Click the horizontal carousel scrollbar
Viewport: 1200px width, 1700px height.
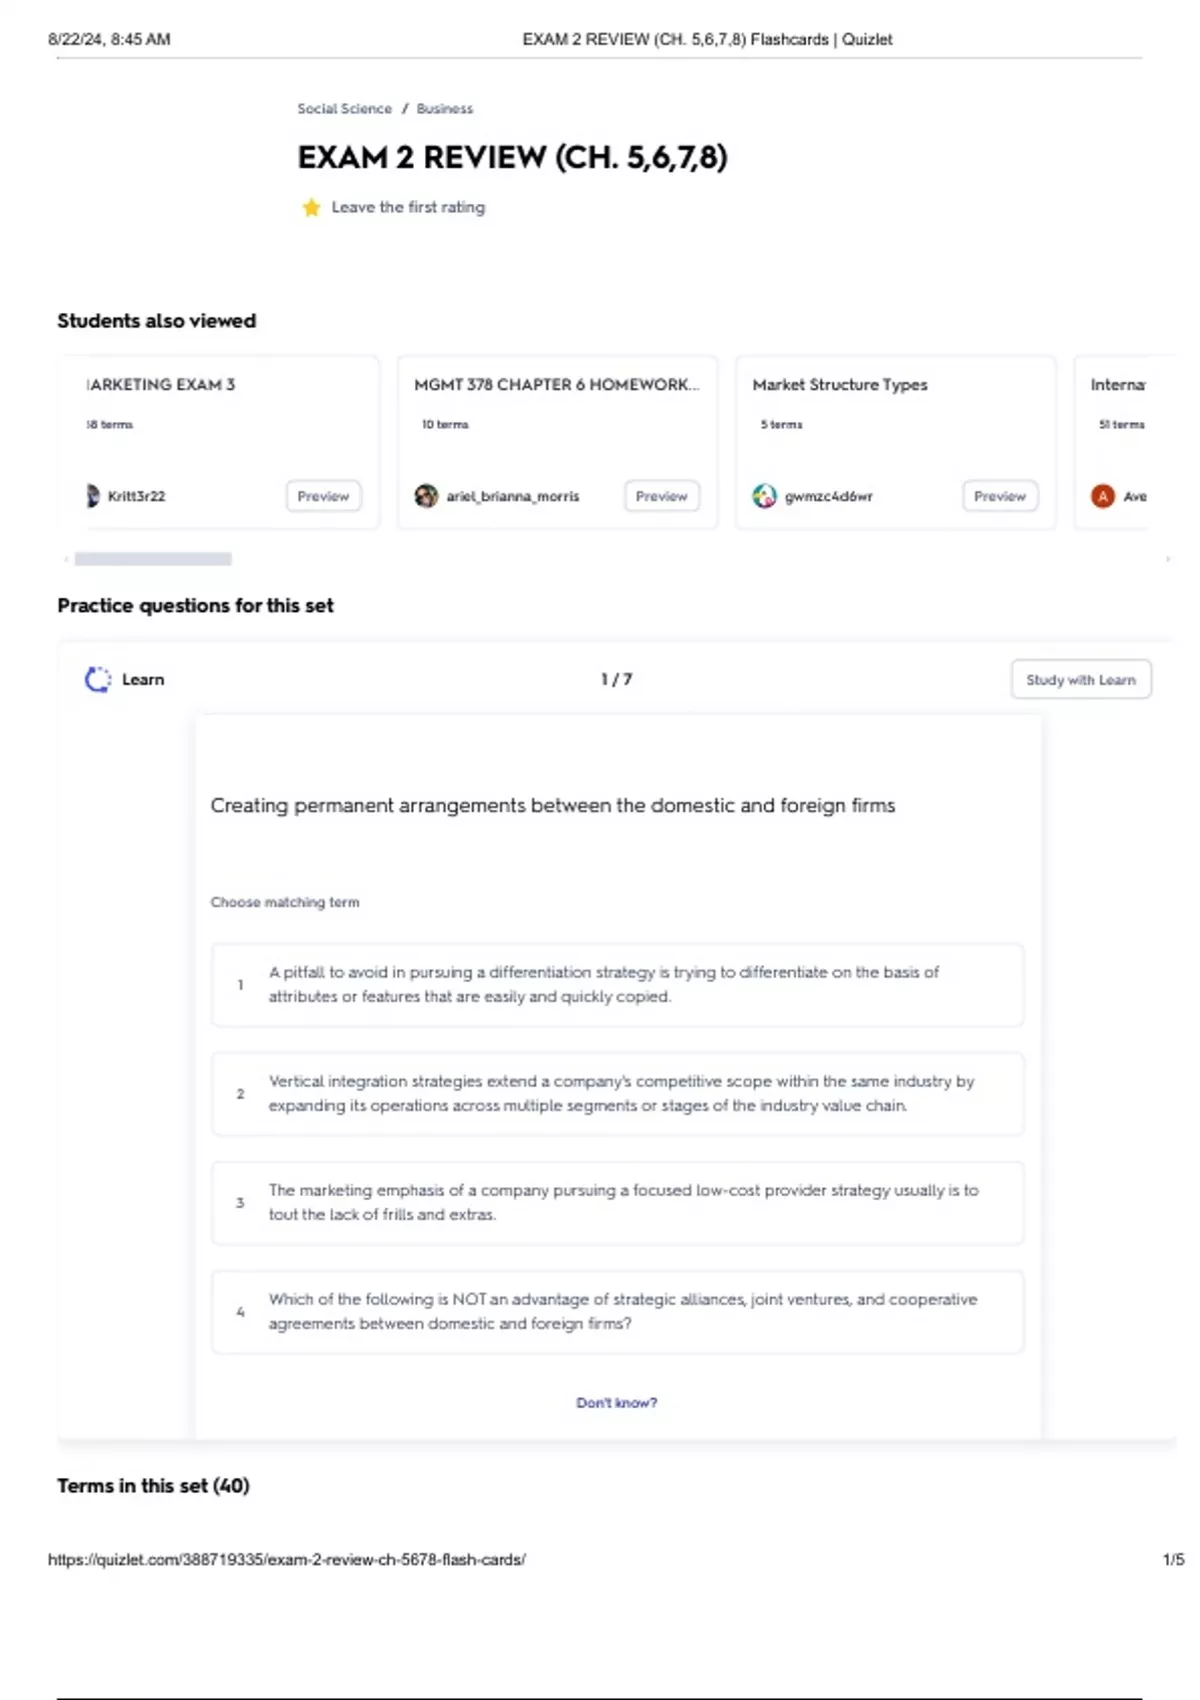tap(153, 559)
